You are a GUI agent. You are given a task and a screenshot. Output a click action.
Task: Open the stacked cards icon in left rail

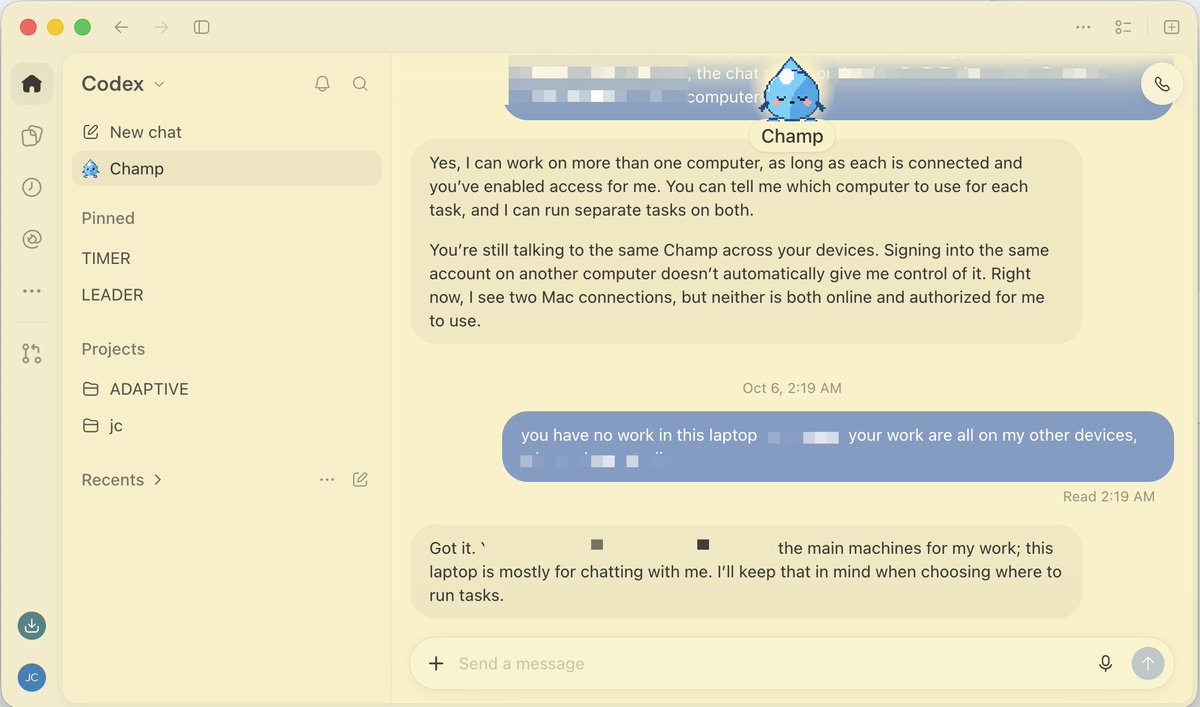coord(32,136)
